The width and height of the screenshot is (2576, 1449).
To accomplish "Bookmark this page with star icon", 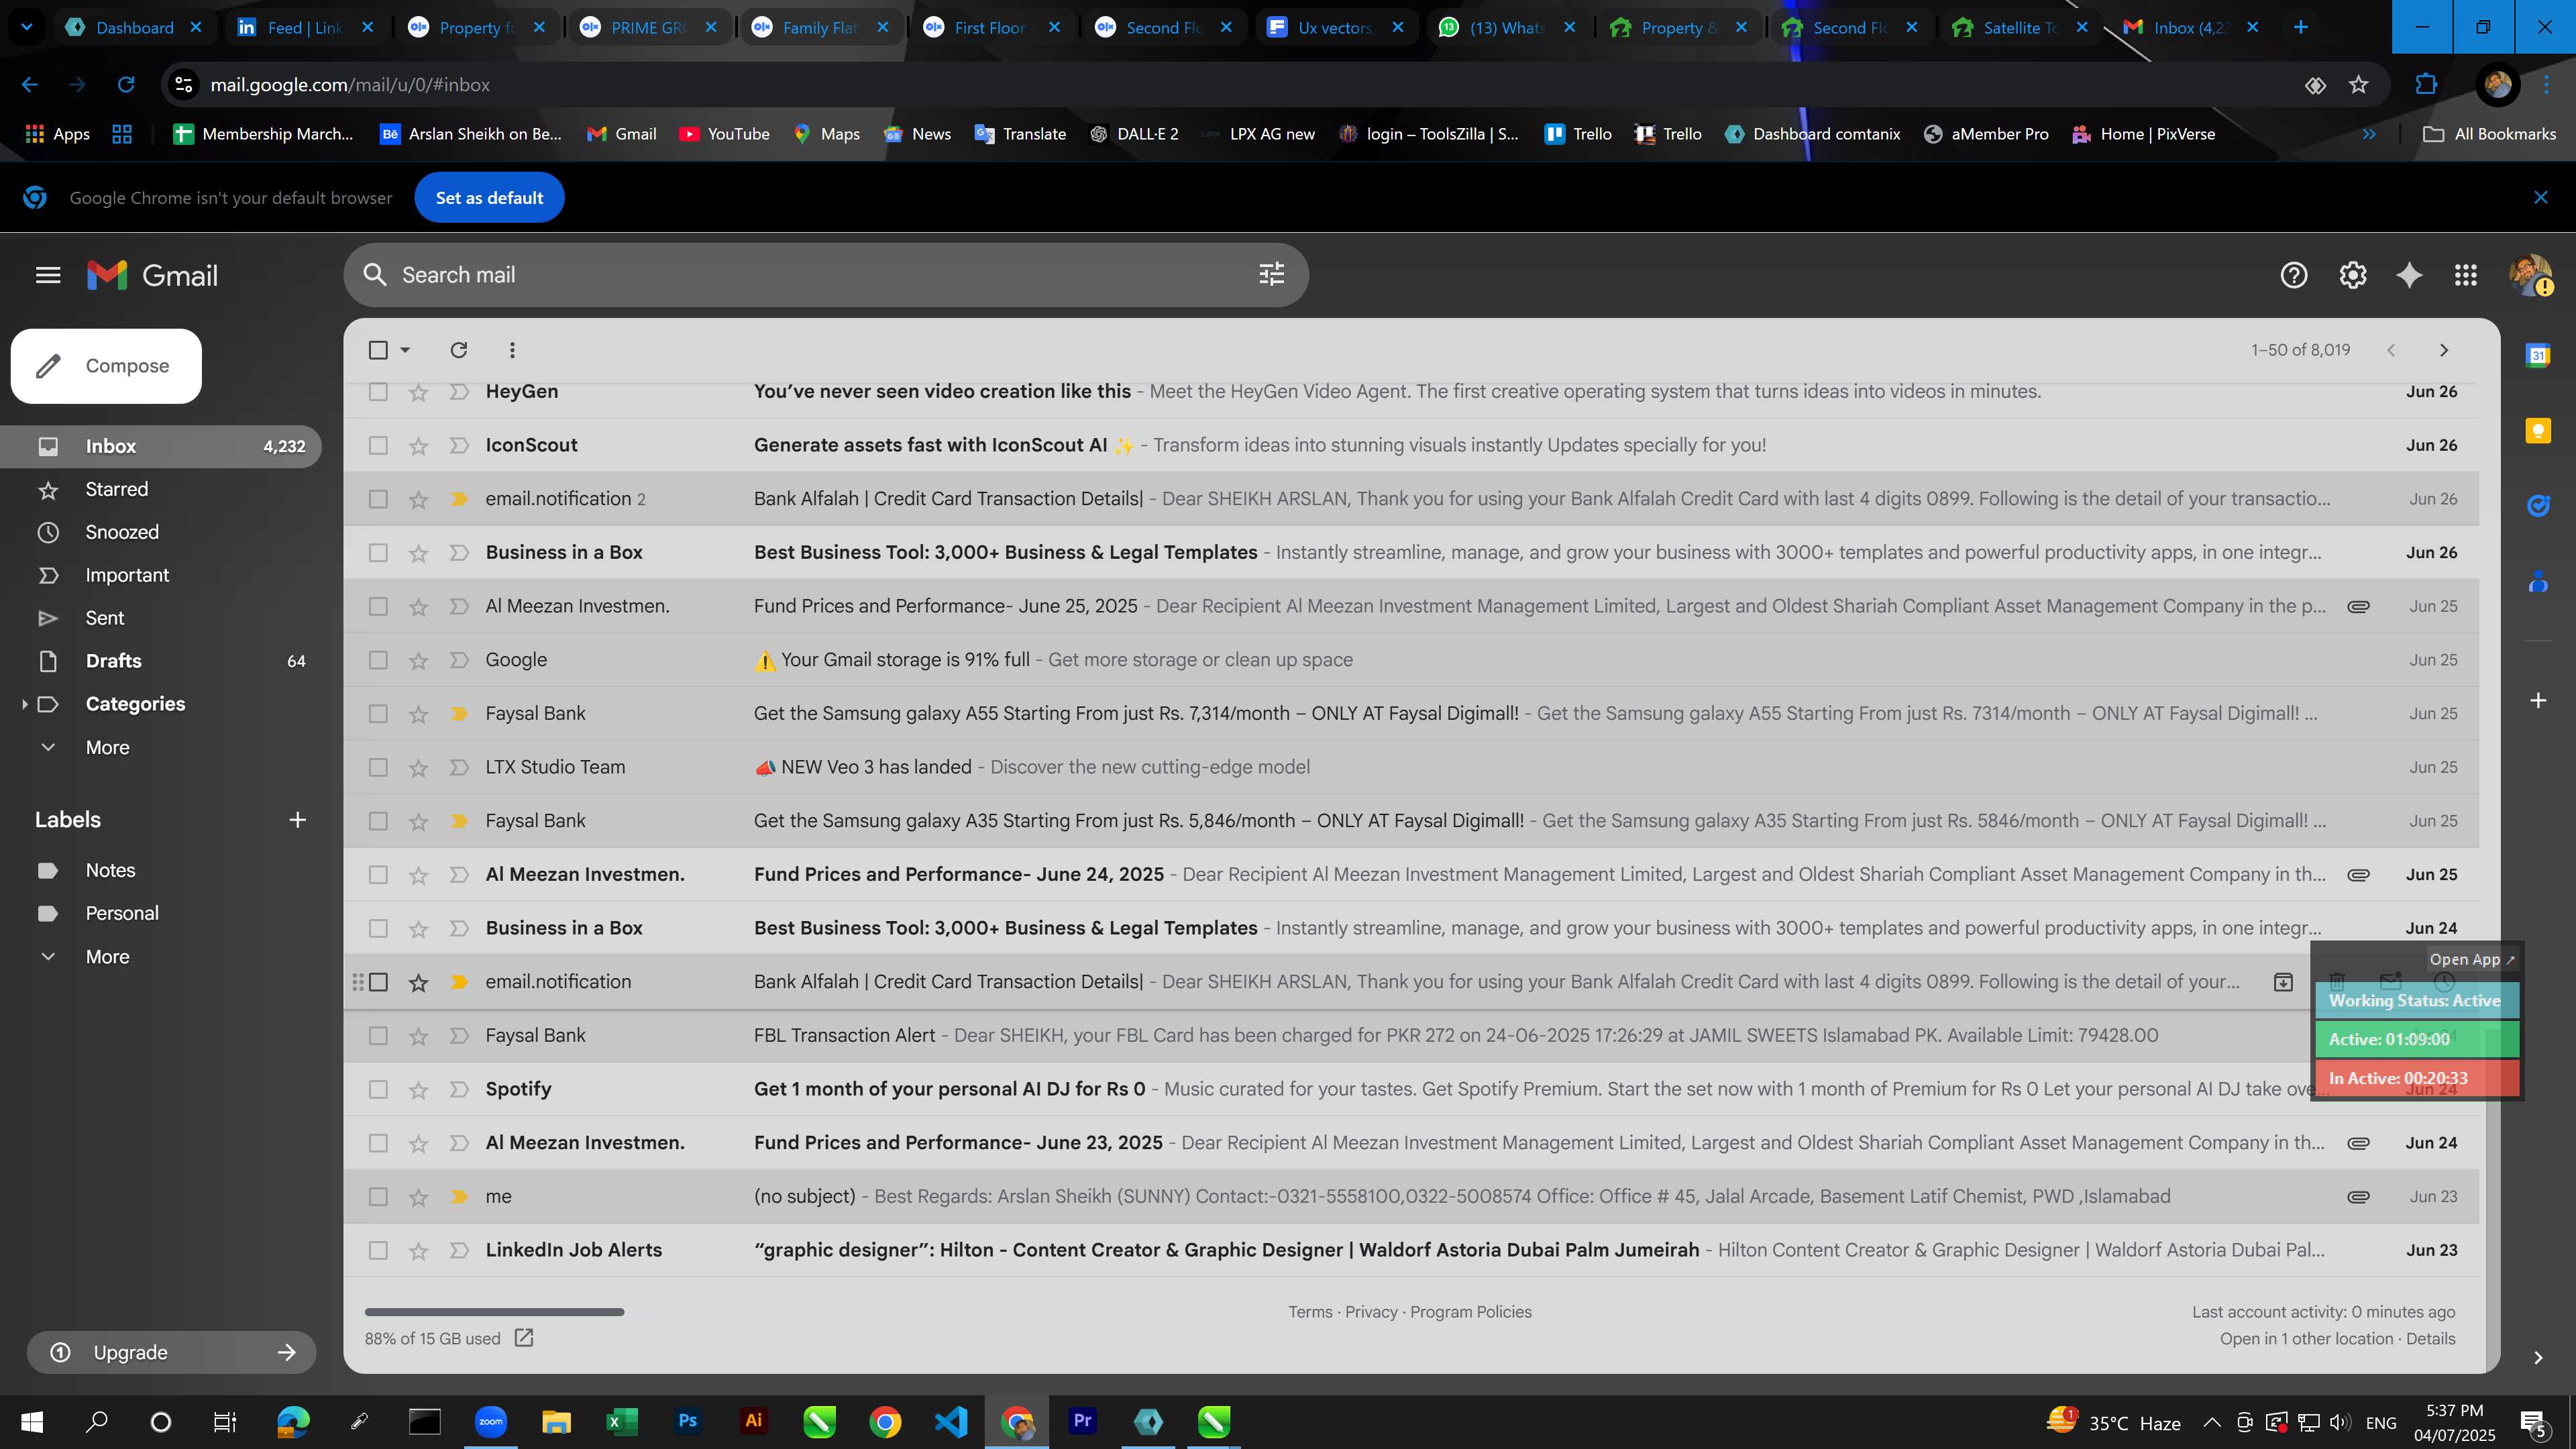I will tap(2359, 85).
